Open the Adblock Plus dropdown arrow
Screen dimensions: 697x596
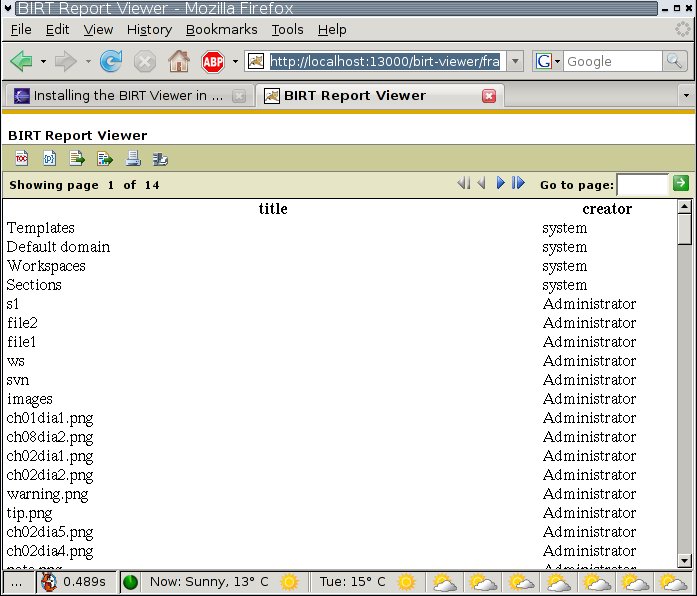pyautogui.click(x=235, y=61)
